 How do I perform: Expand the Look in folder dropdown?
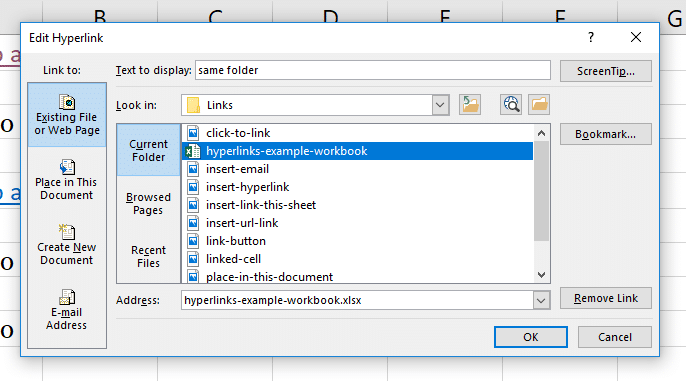pyautogui.click(x=441, y=105)
